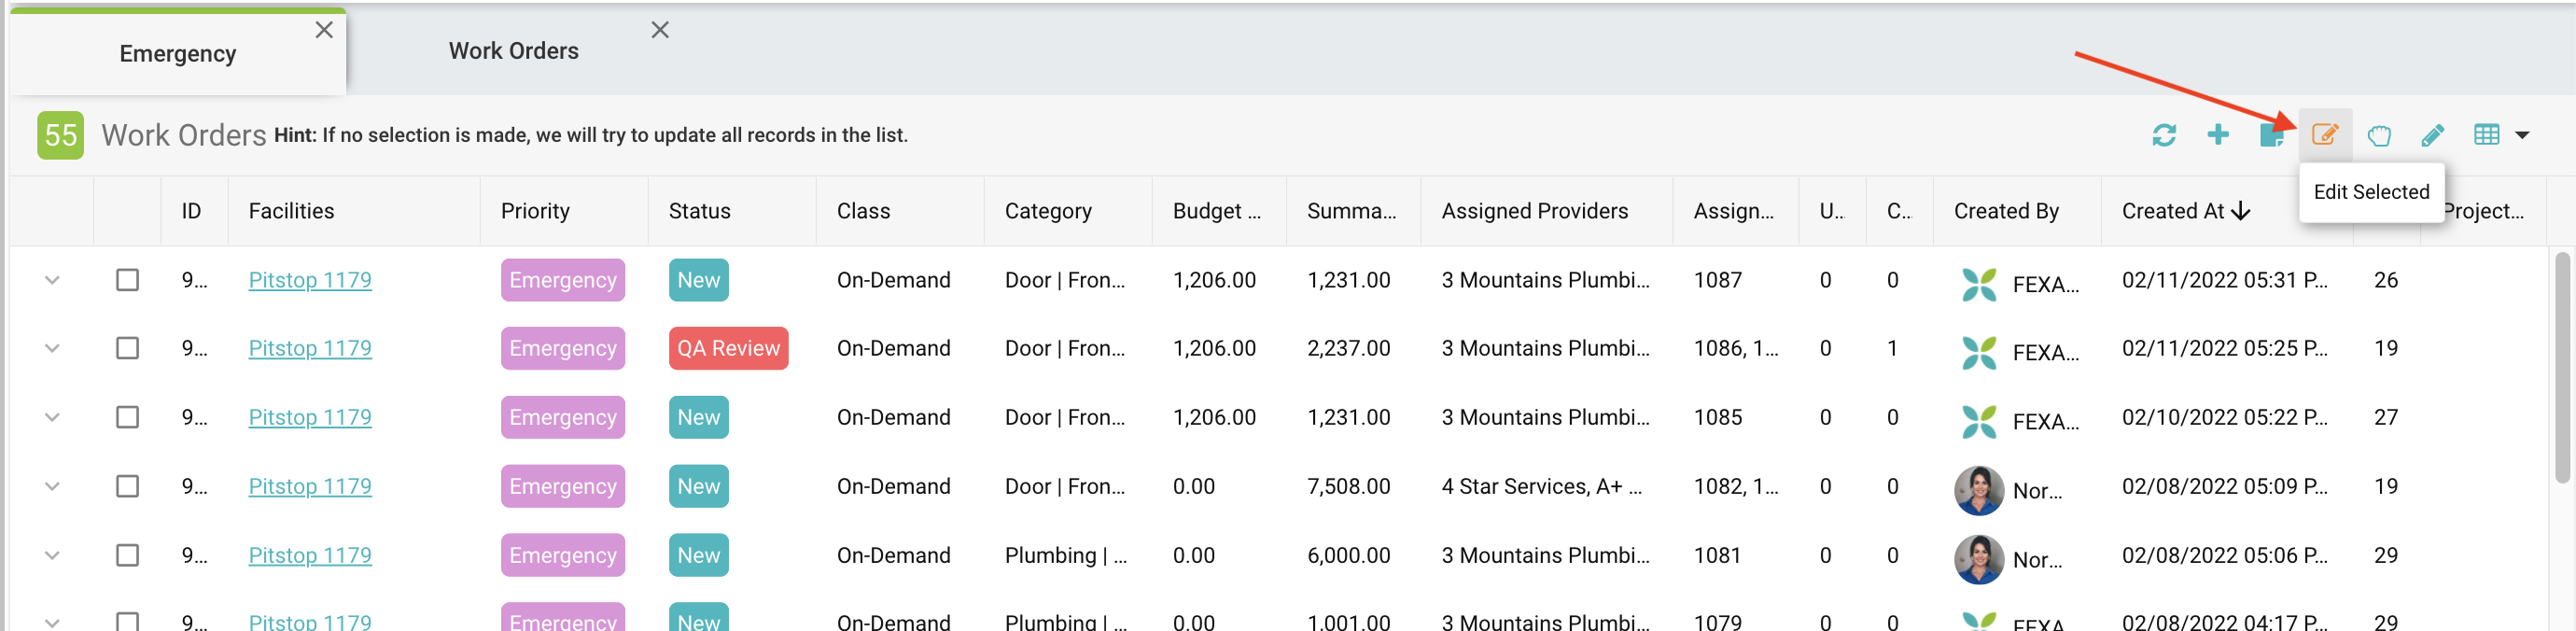Close the Work Orders tab
Image resolution: width=2576 pixels, height=631 pixels.
[660, 30]
